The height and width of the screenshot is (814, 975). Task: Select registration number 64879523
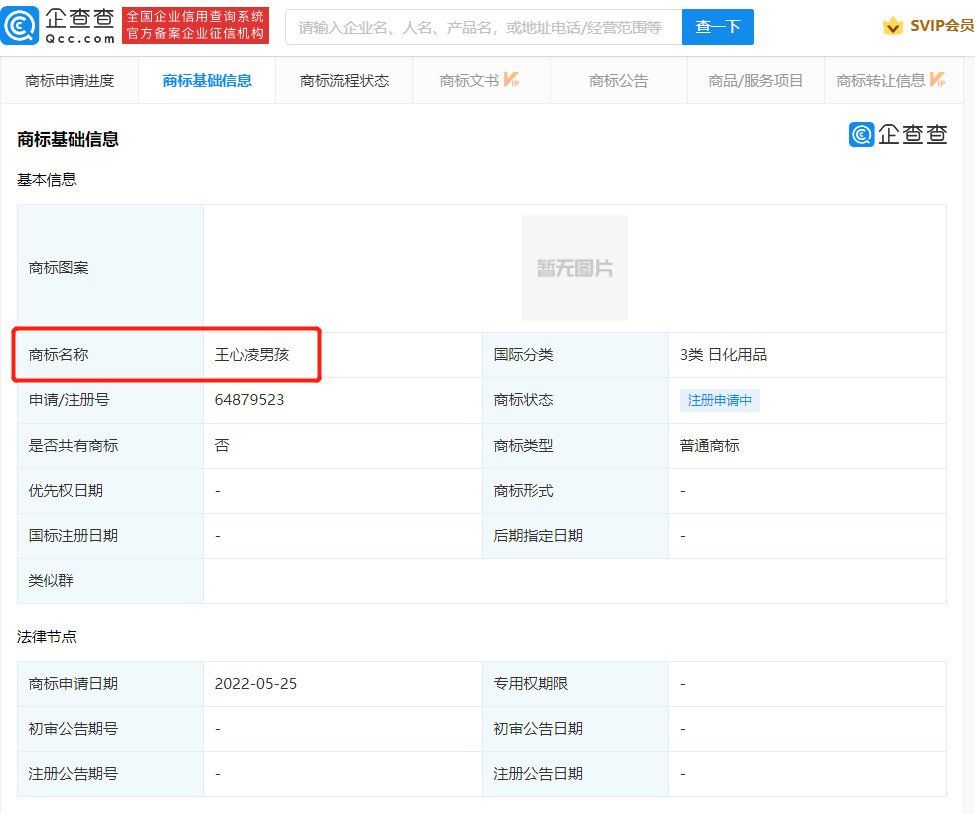[x=249, y=400]
